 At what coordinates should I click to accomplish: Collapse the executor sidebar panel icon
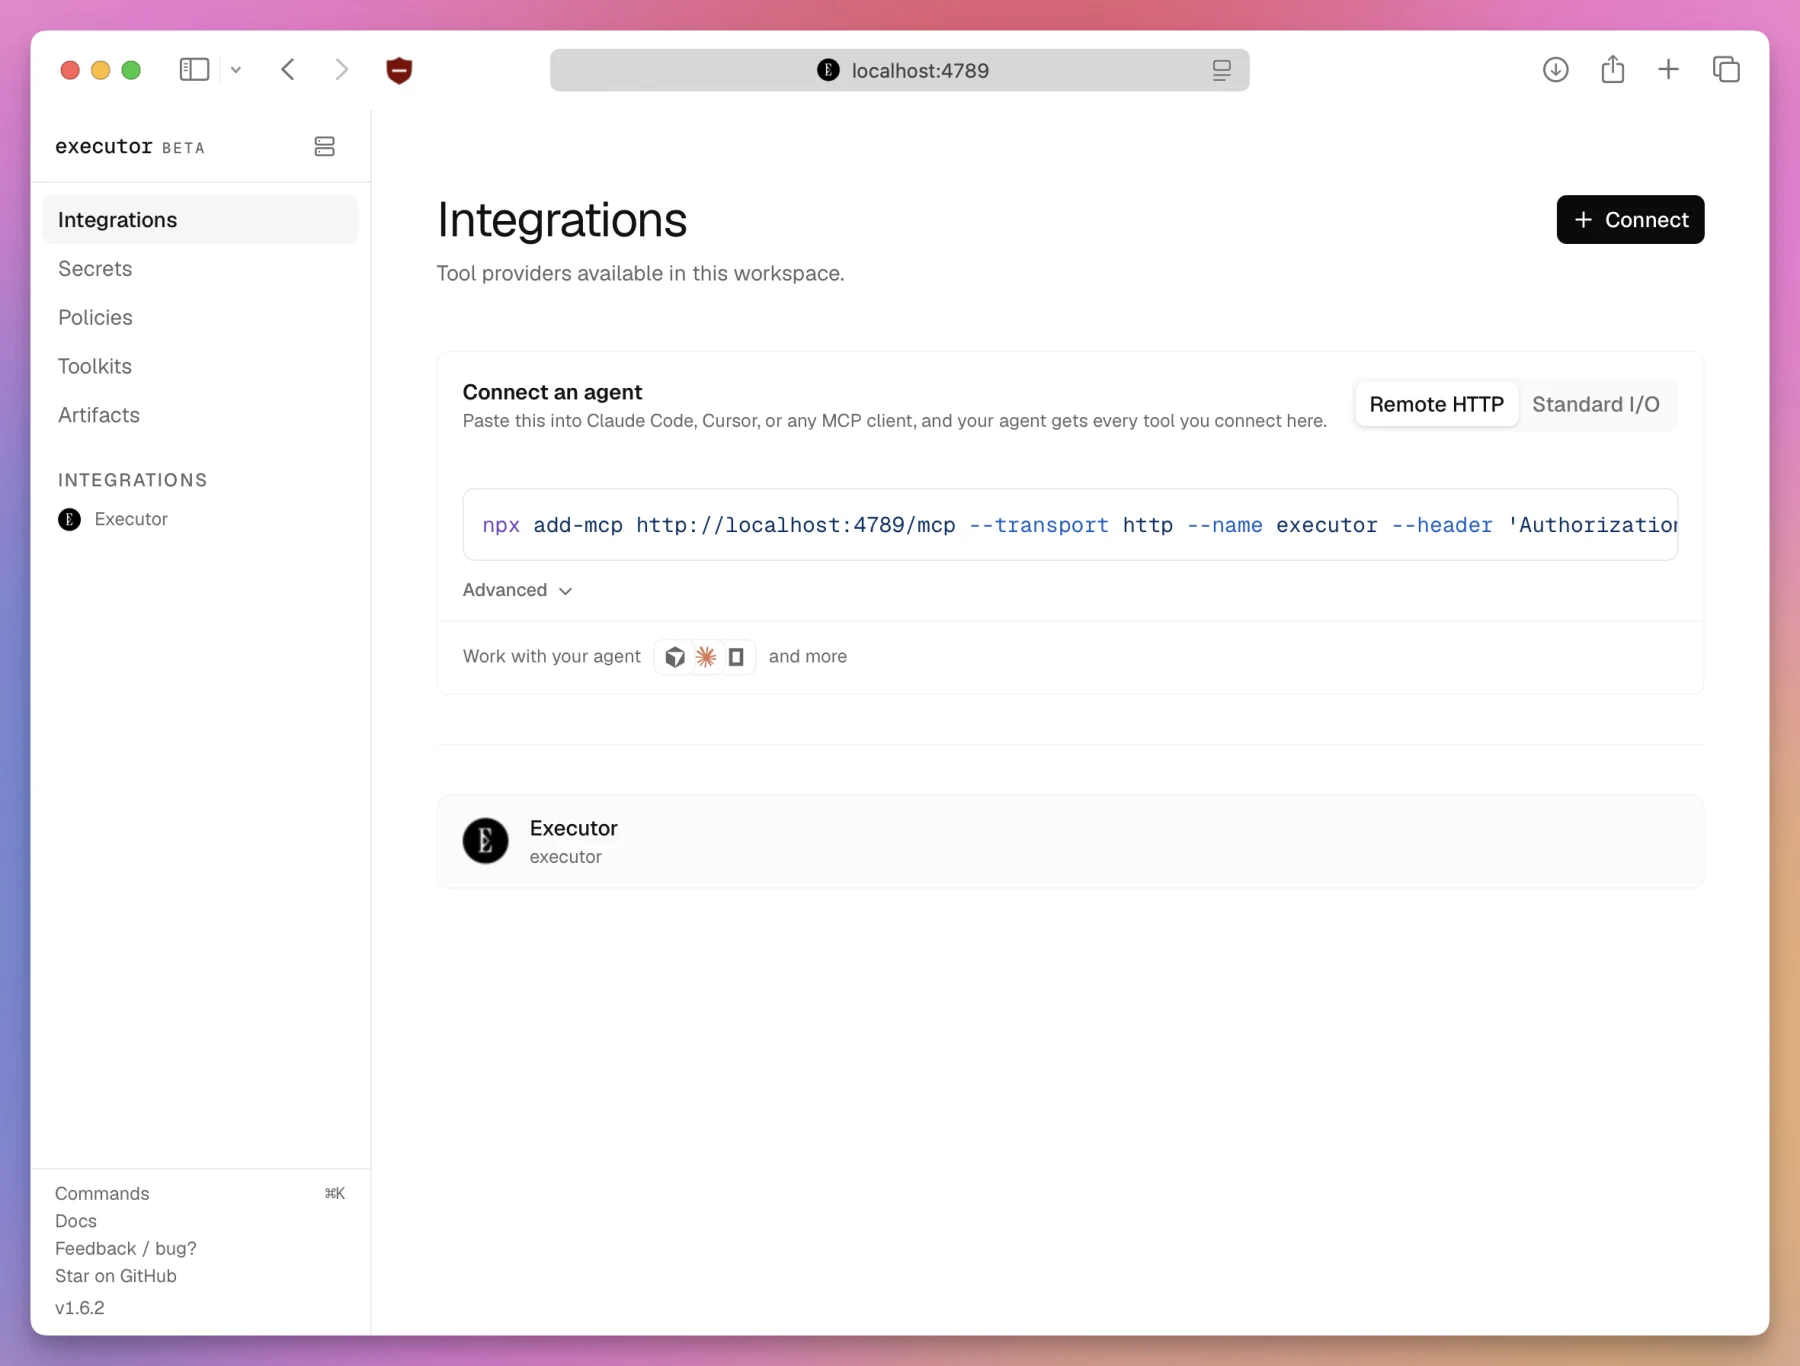[x=324, y=147]
